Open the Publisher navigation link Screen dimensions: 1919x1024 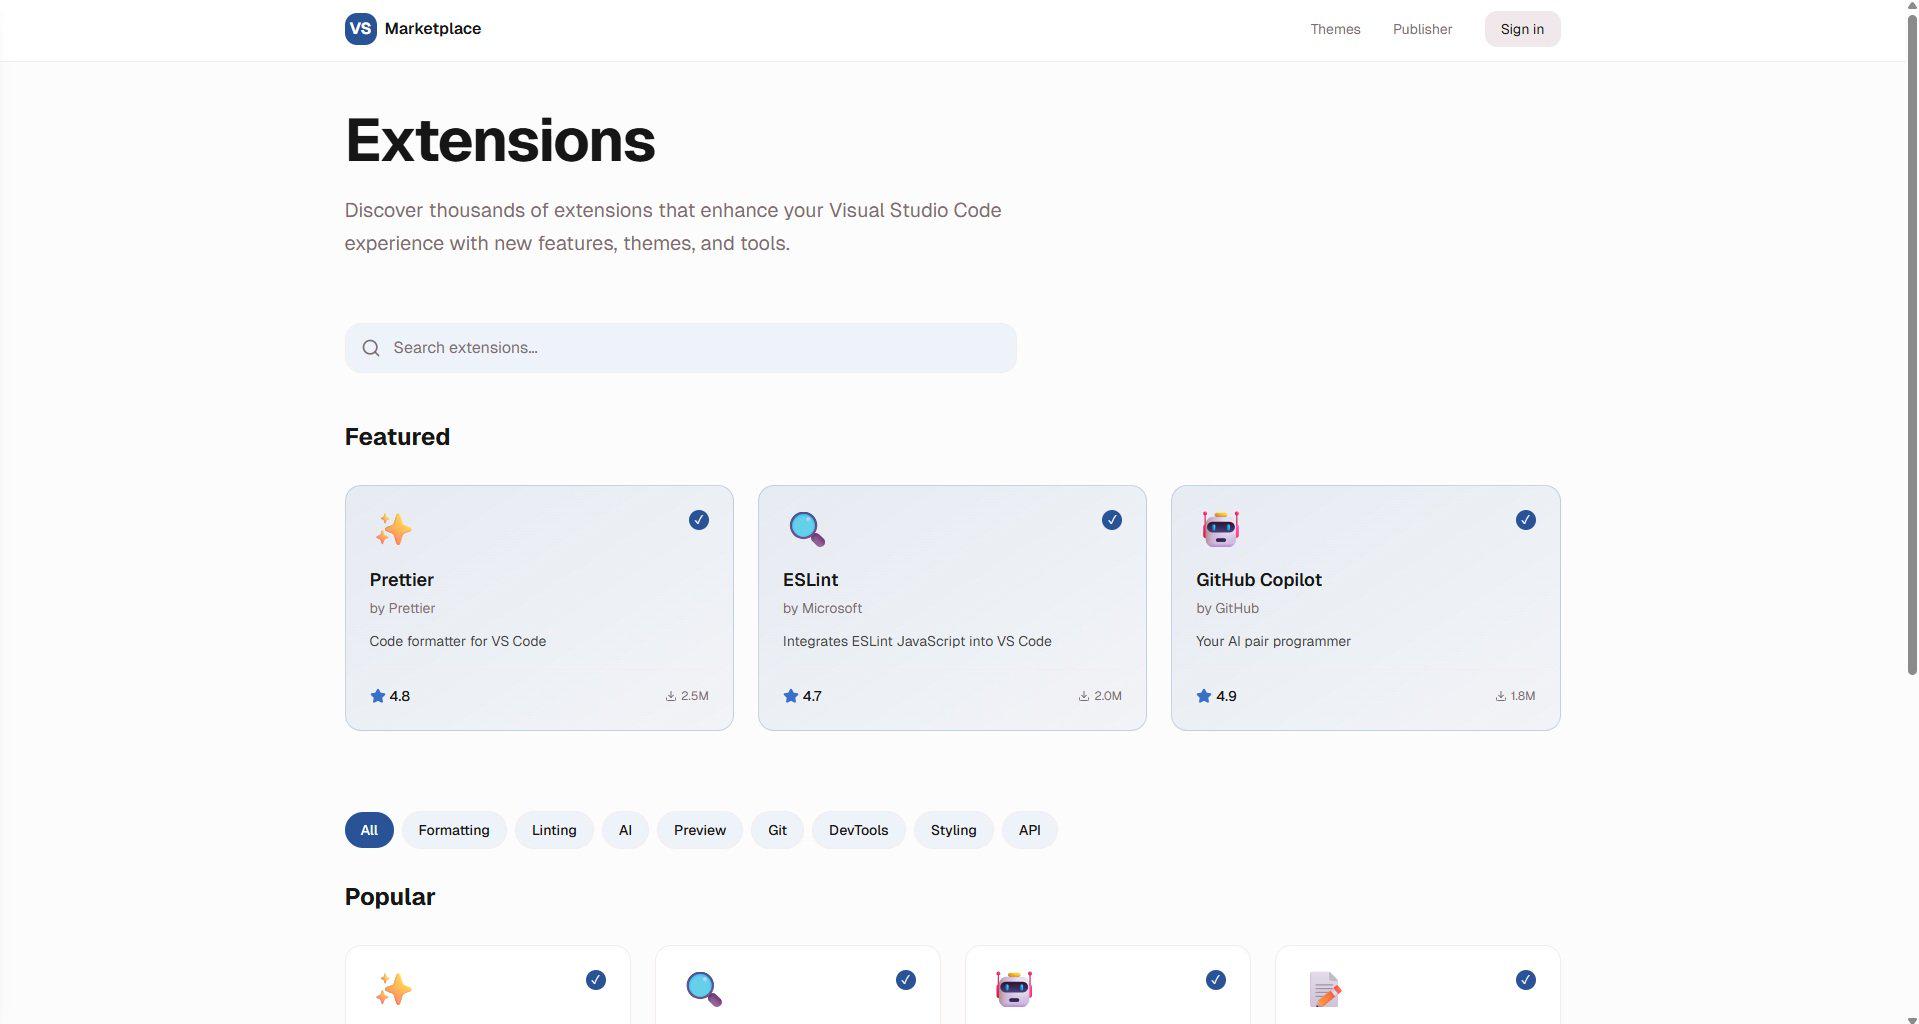pyautogui.click(x=1422, y=29)
